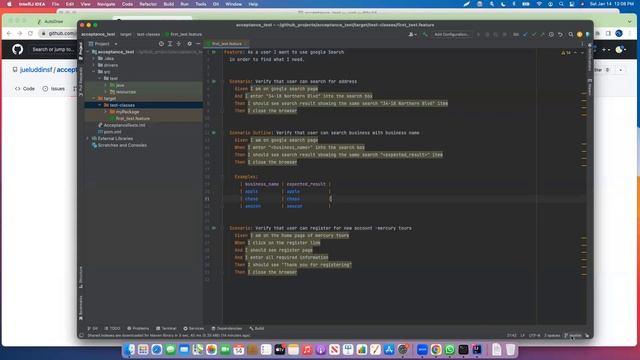Hide the Project tool window with minus icon

click(198, 44)
